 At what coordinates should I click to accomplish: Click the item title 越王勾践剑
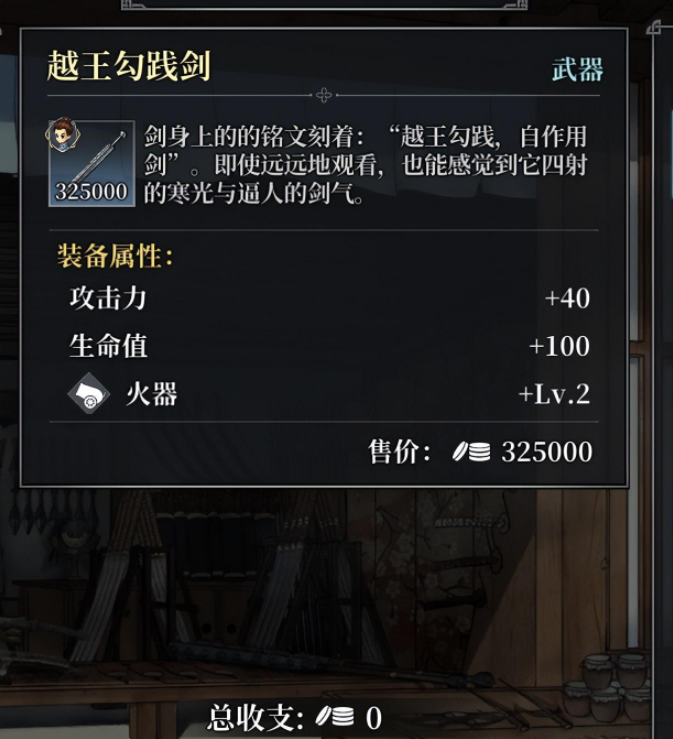(128, 66)
